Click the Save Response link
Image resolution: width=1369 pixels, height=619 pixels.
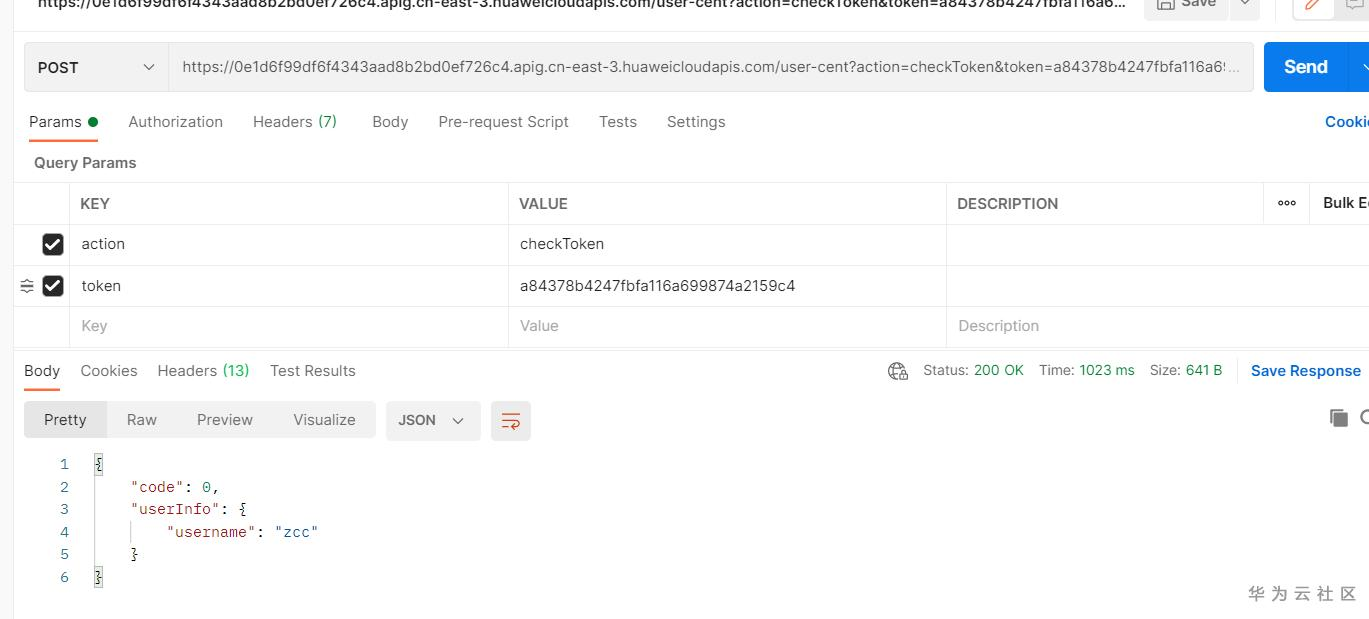1306,371
